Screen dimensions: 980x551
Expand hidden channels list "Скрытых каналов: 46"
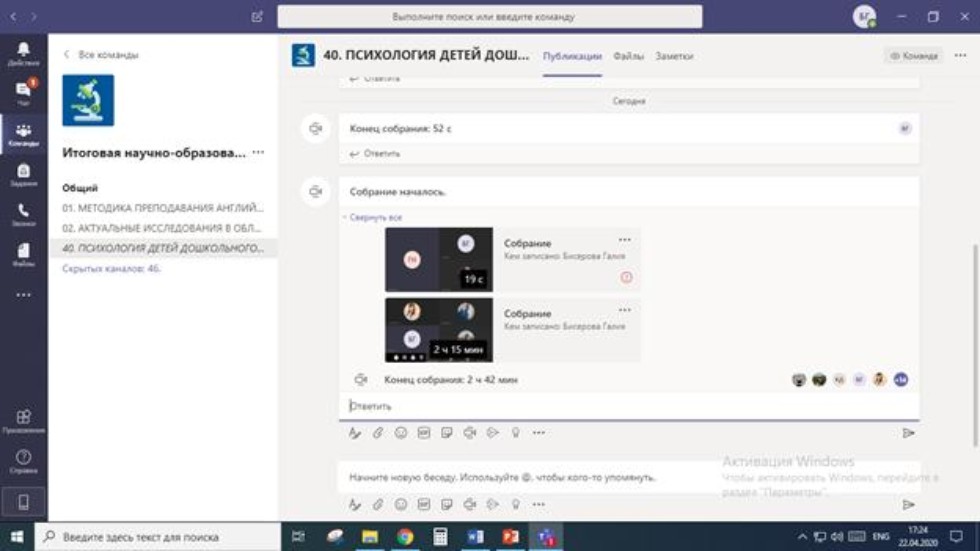(111, 269)
